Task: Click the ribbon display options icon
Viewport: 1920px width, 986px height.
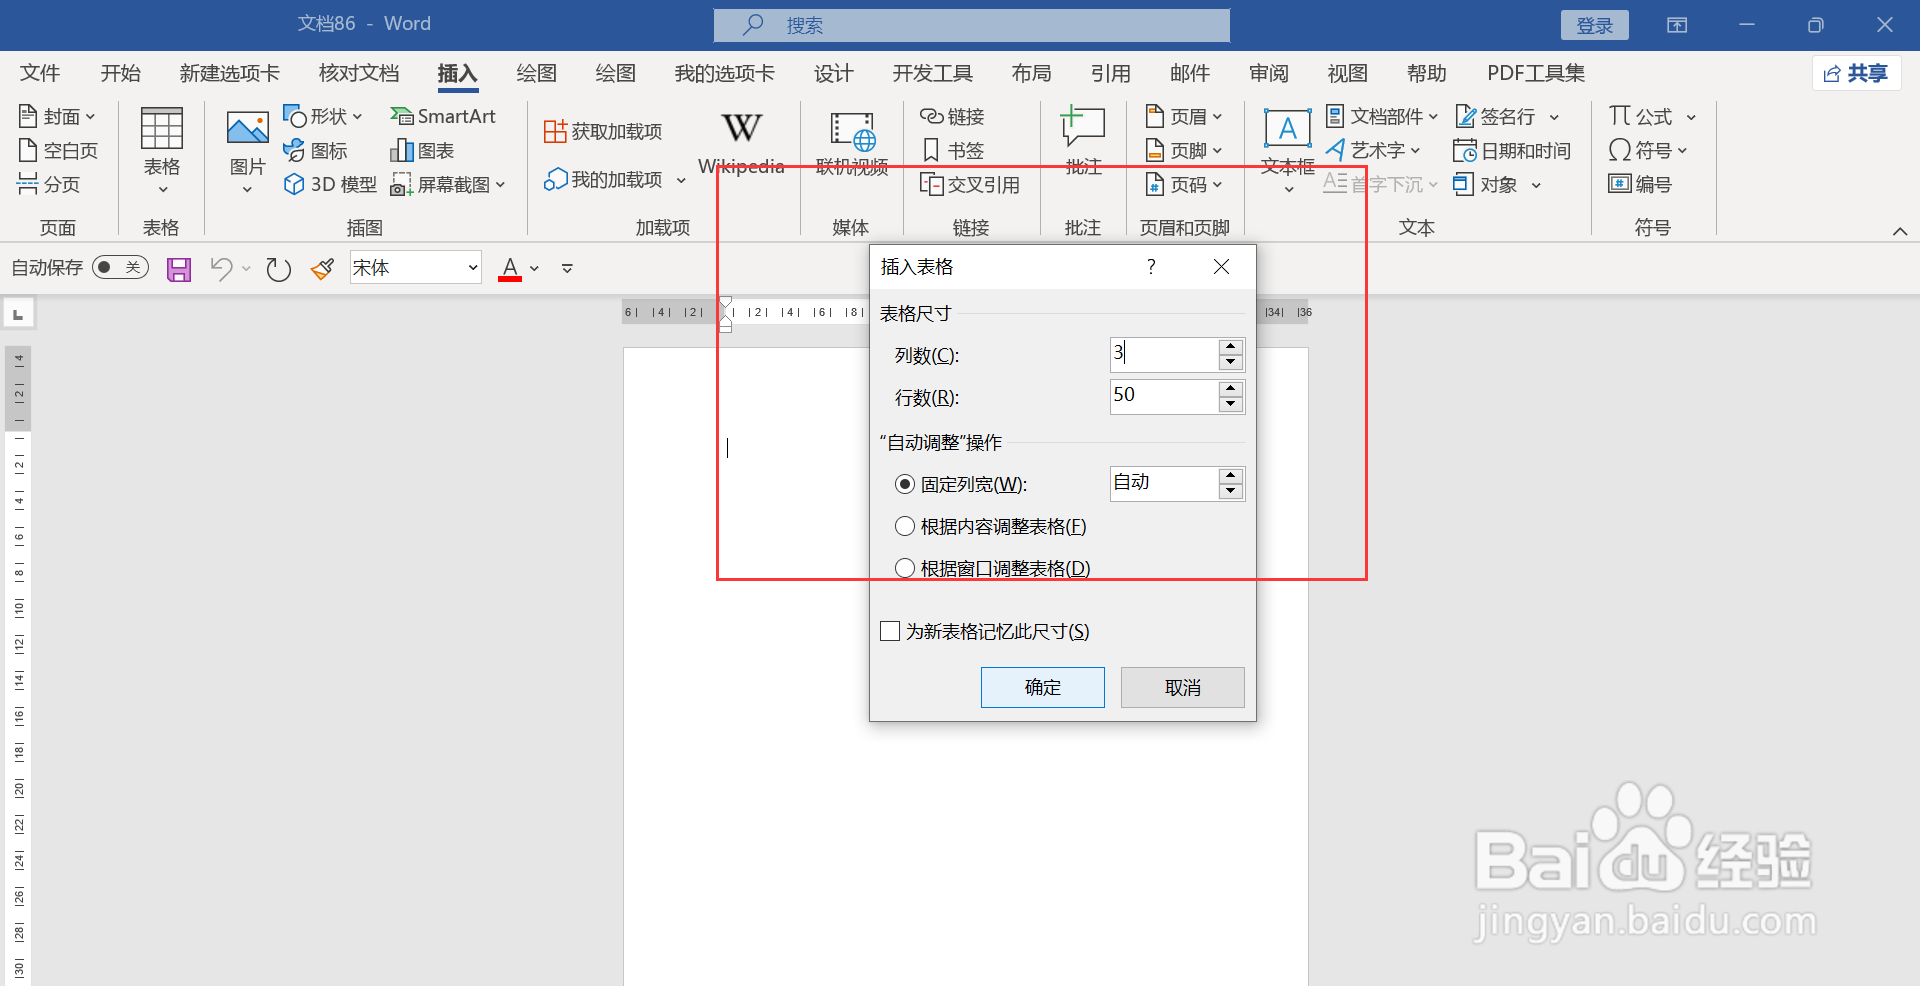Action: (1677, 25)
